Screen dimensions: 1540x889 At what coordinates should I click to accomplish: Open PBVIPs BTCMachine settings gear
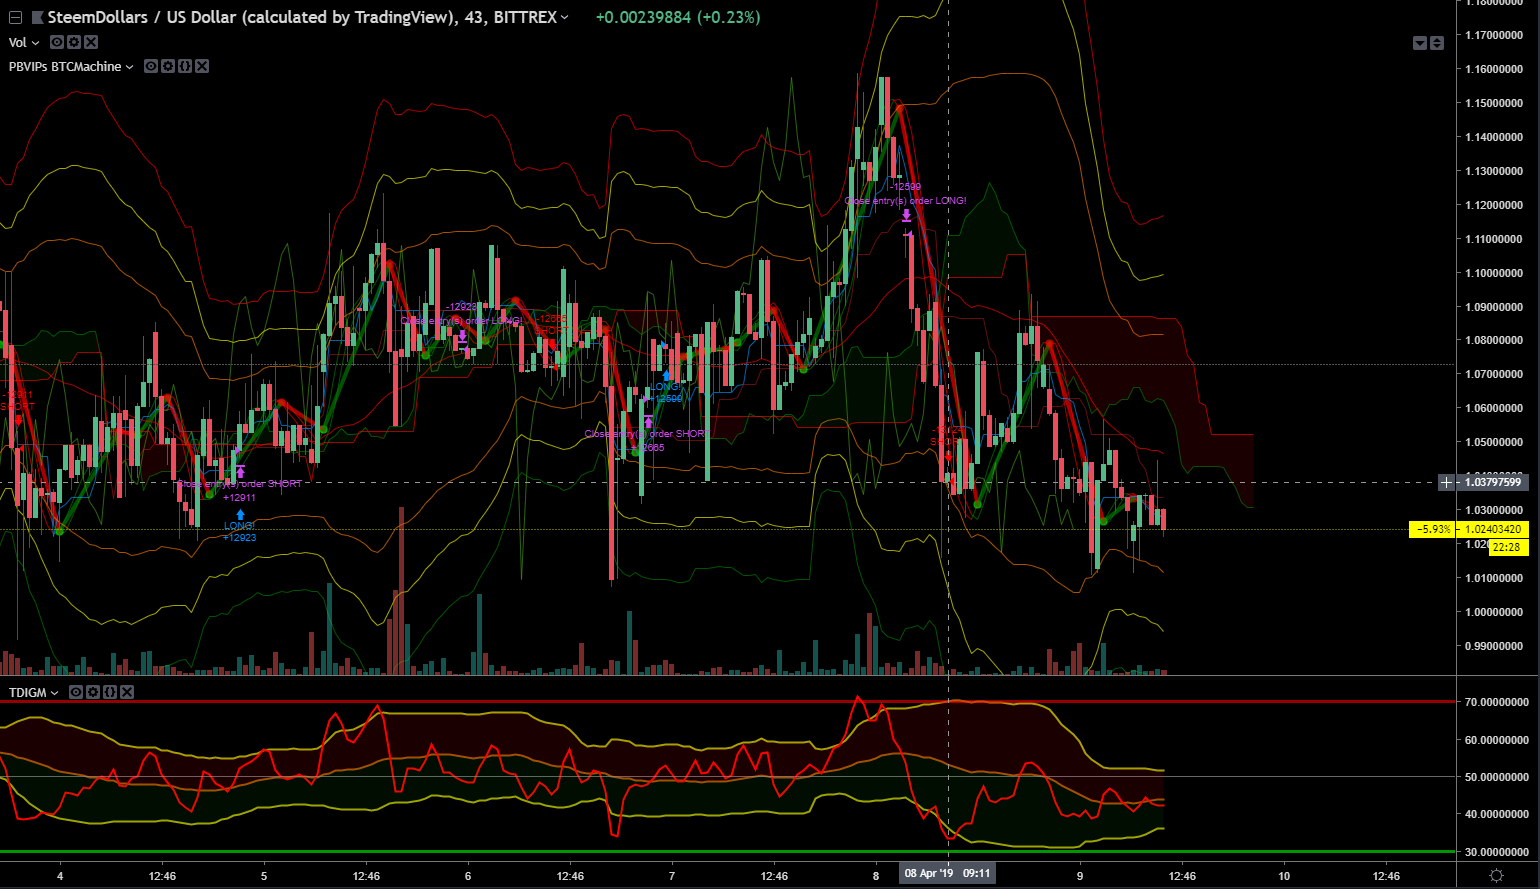click(168, 66)
